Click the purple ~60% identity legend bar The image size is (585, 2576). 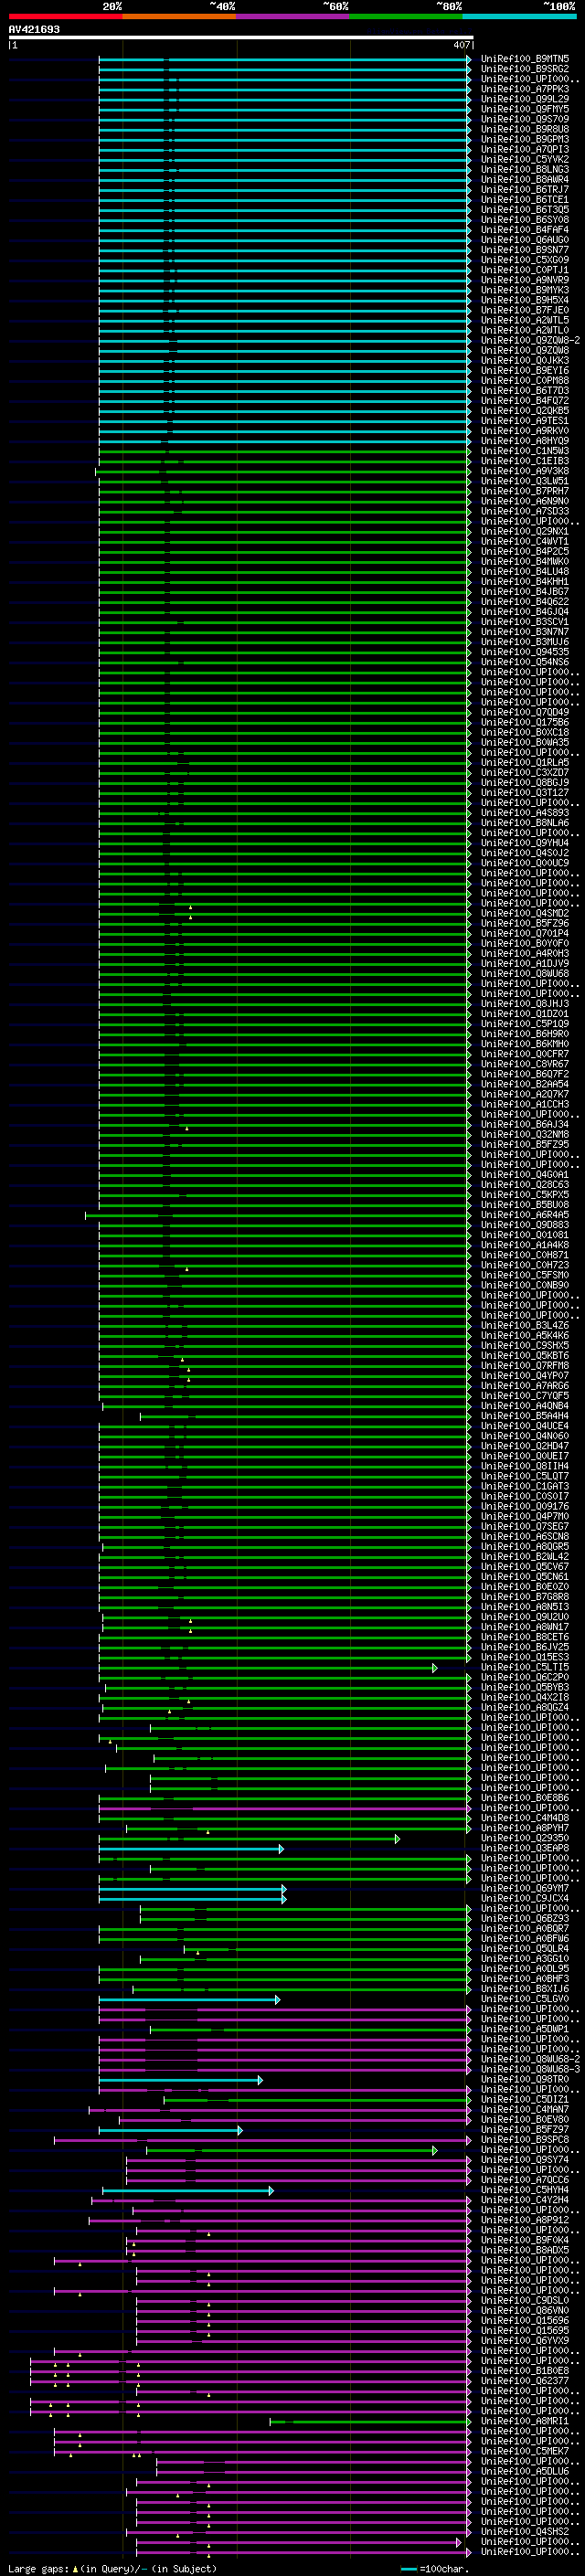[x=293, y=16]
